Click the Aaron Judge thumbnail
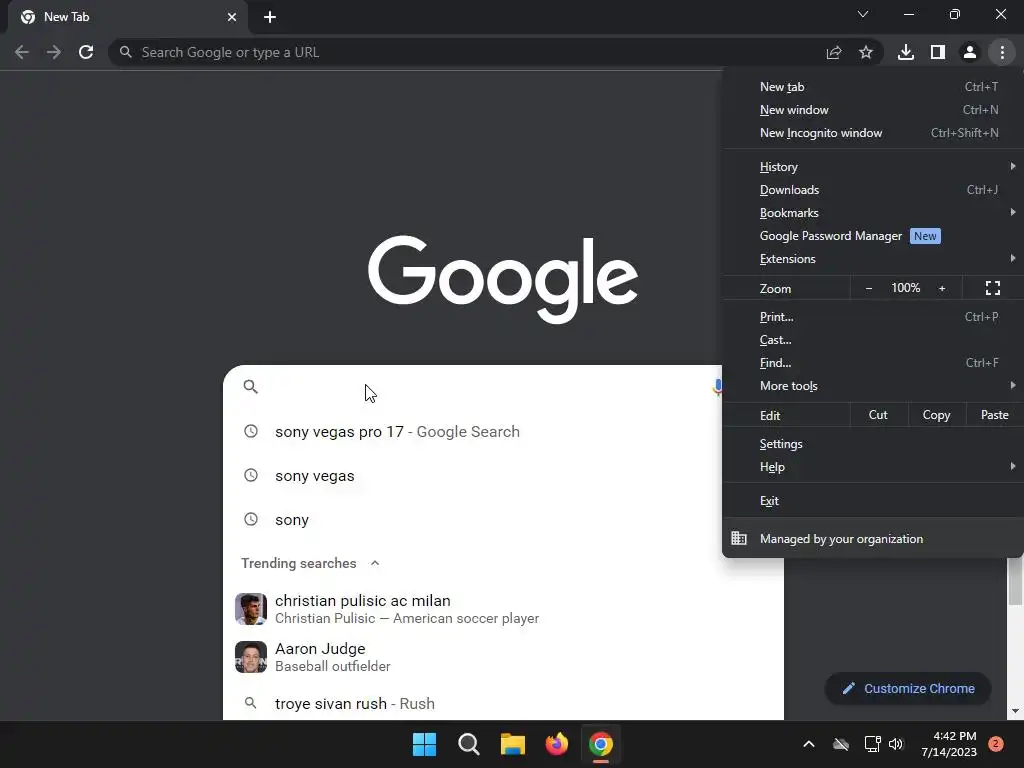This screenshot has height=768, width=1024. click(251, 657)
